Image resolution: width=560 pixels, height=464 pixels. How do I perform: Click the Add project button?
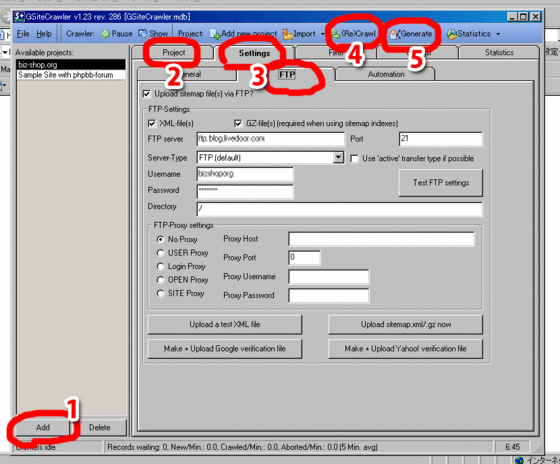point(42,427)
